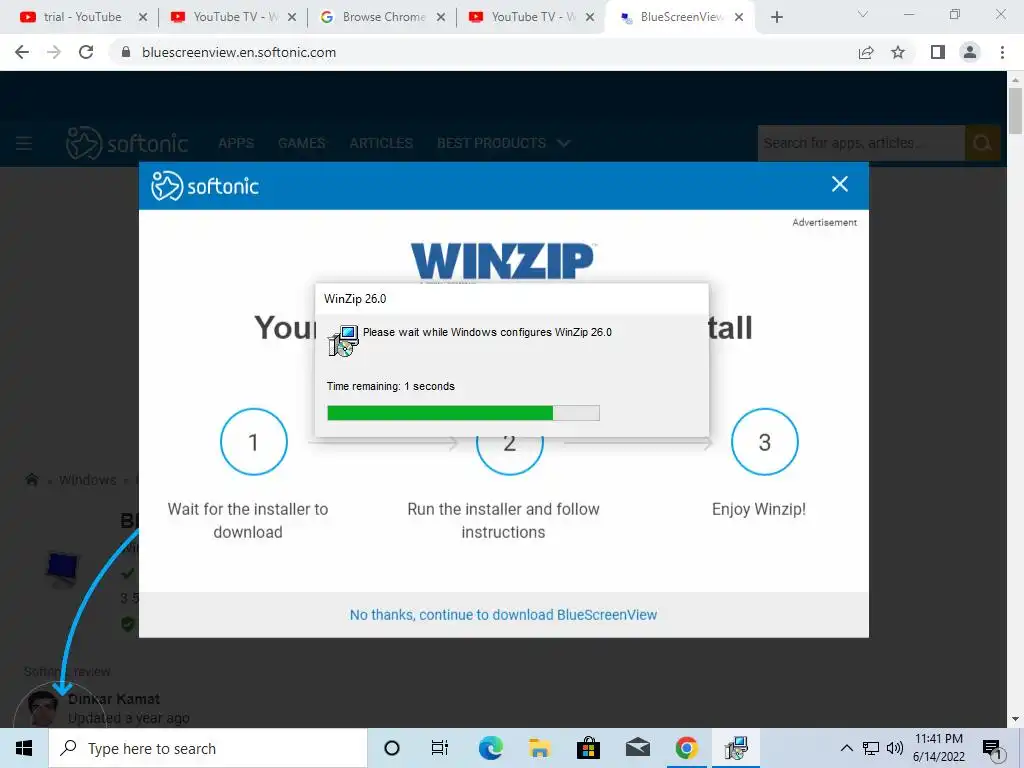Close the BlueScreenView tab
Screen dimensions: 1024x768
(739, 17)
